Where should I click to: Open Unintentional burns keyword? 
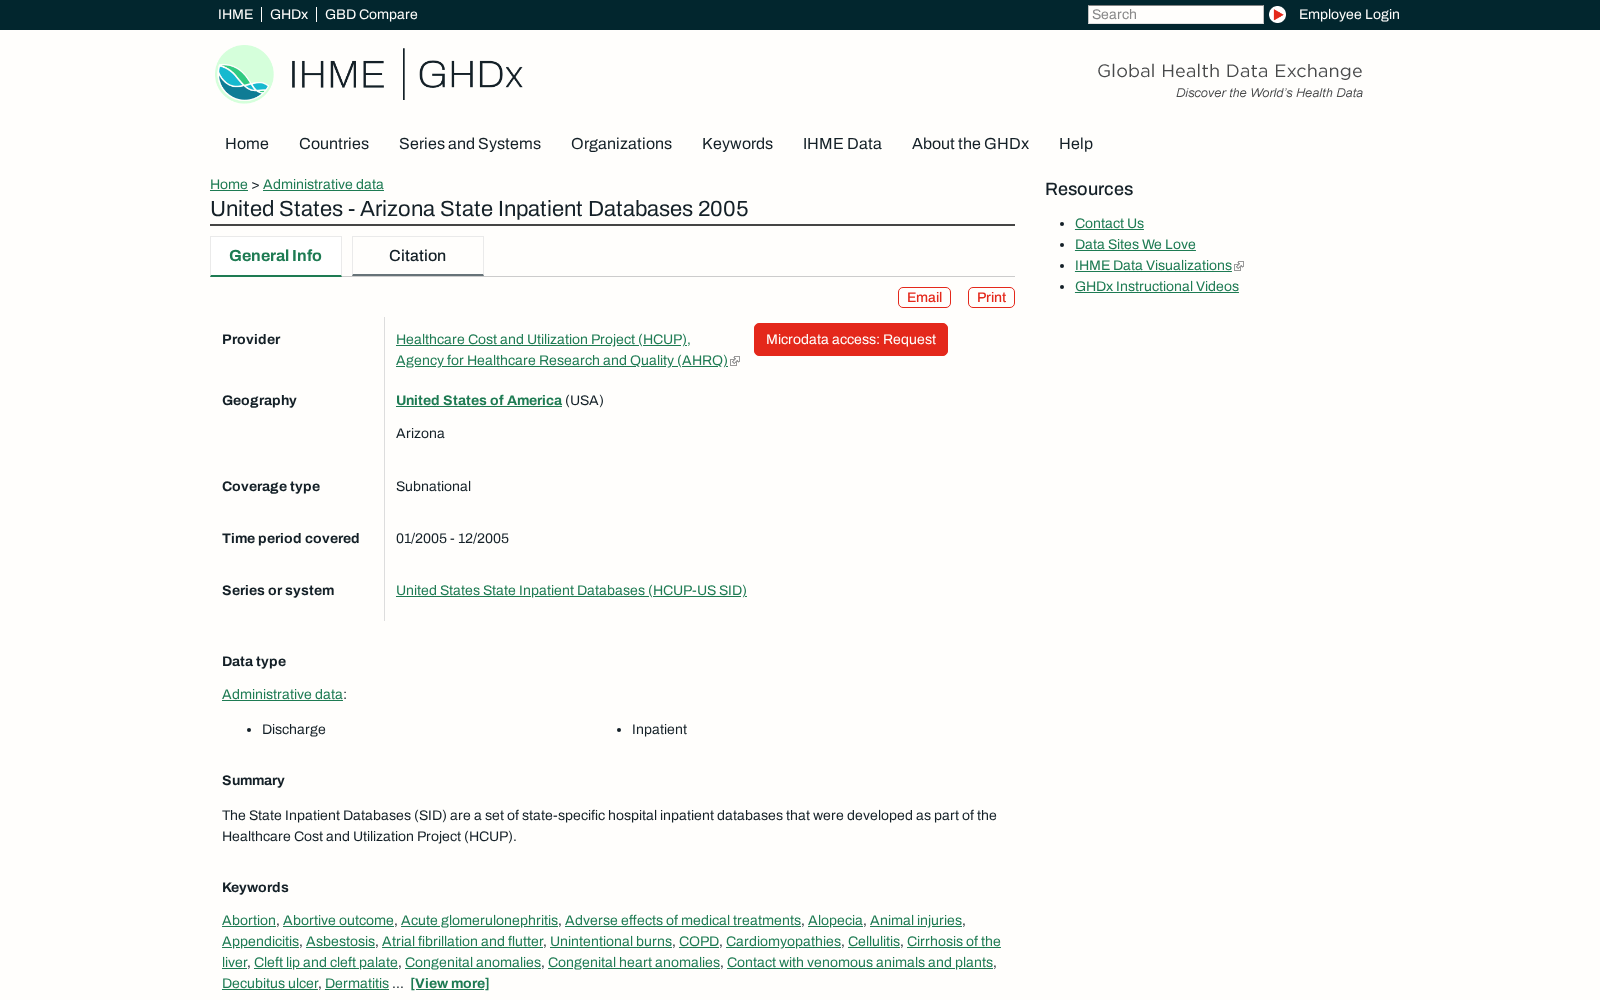coord(611,942)
